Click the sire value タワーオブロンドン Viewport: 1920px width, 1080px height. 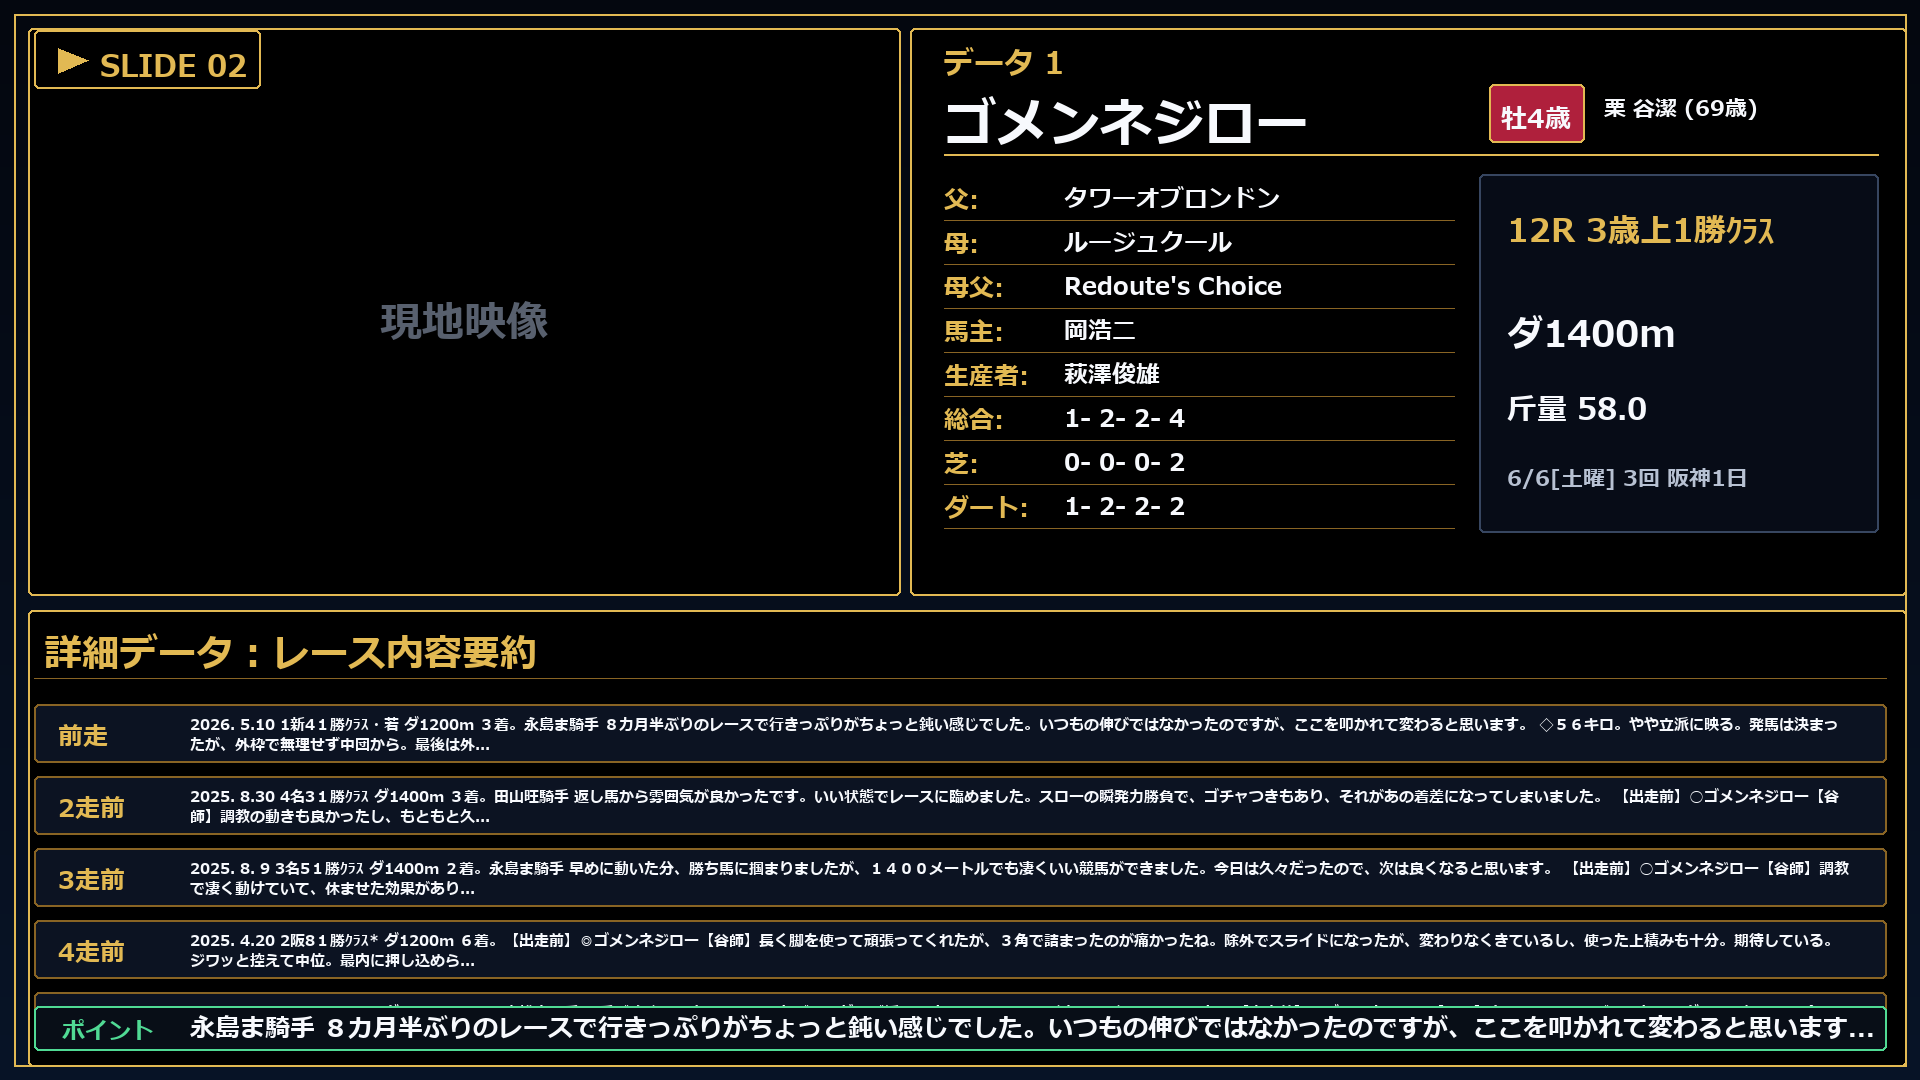1172,198
